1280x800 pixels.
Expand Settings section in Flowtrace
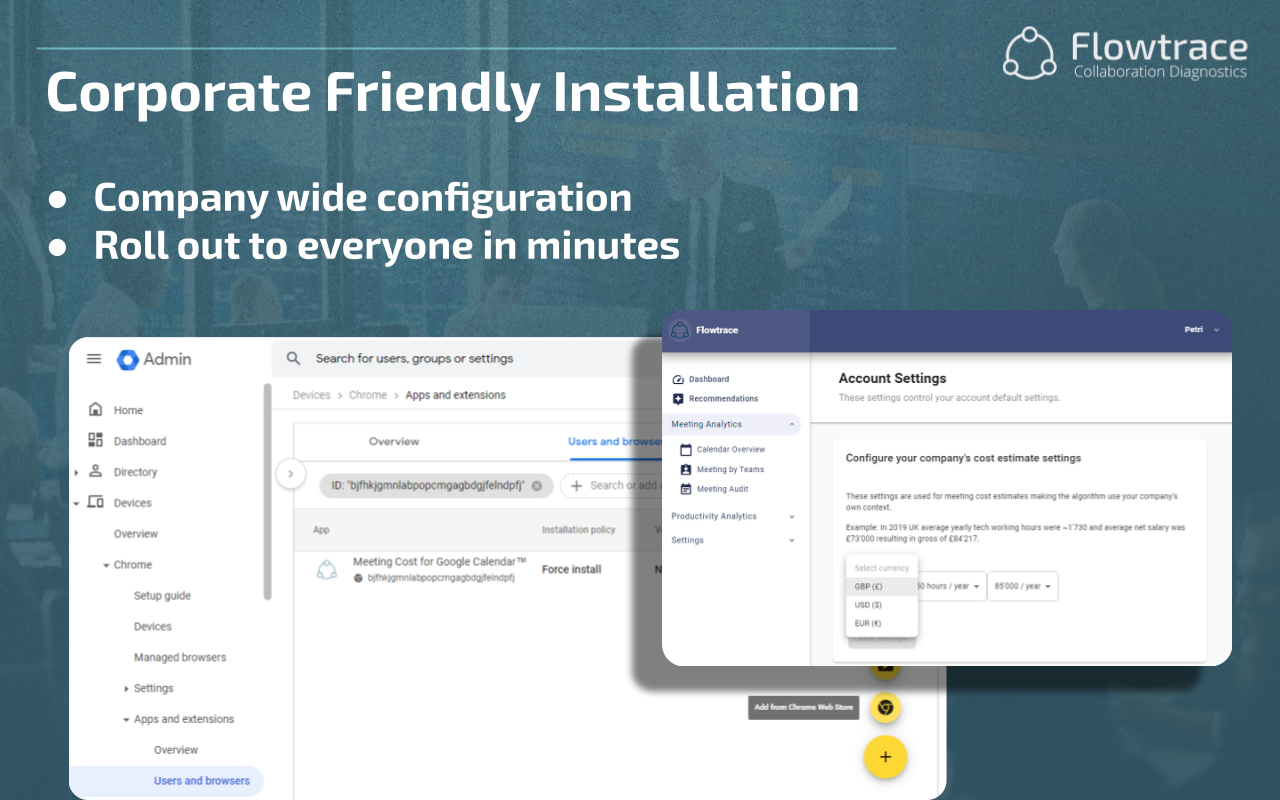coord(734,540)
